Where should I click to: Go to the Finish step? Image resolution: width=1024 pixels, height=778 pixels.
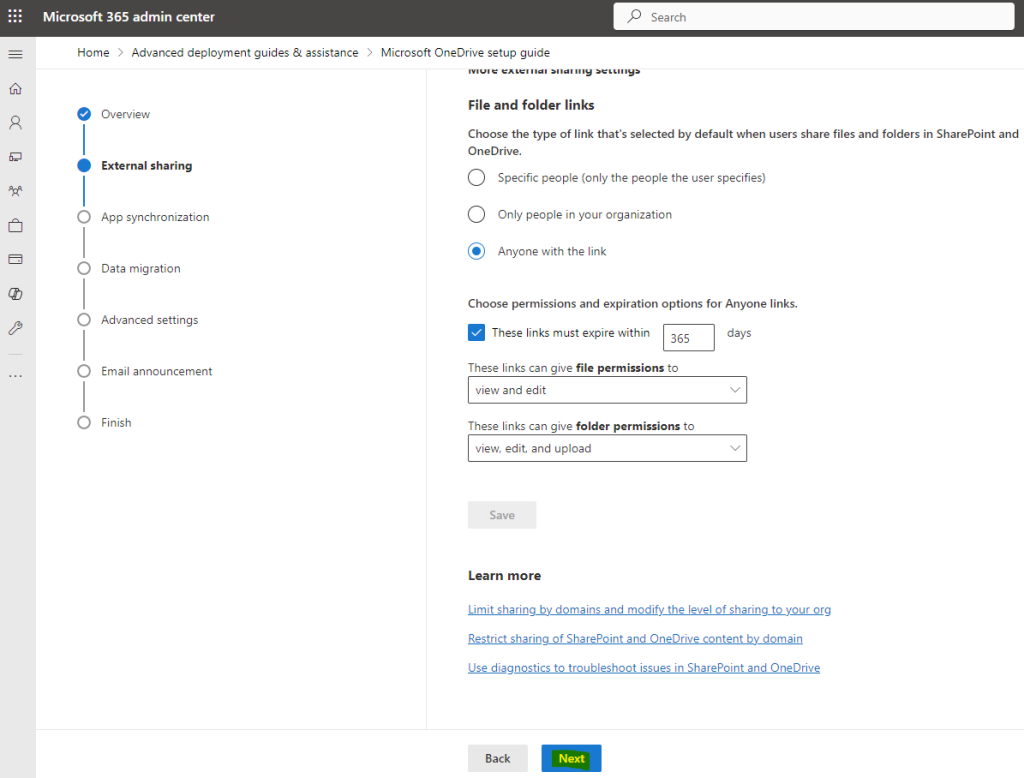coord(116,423)
